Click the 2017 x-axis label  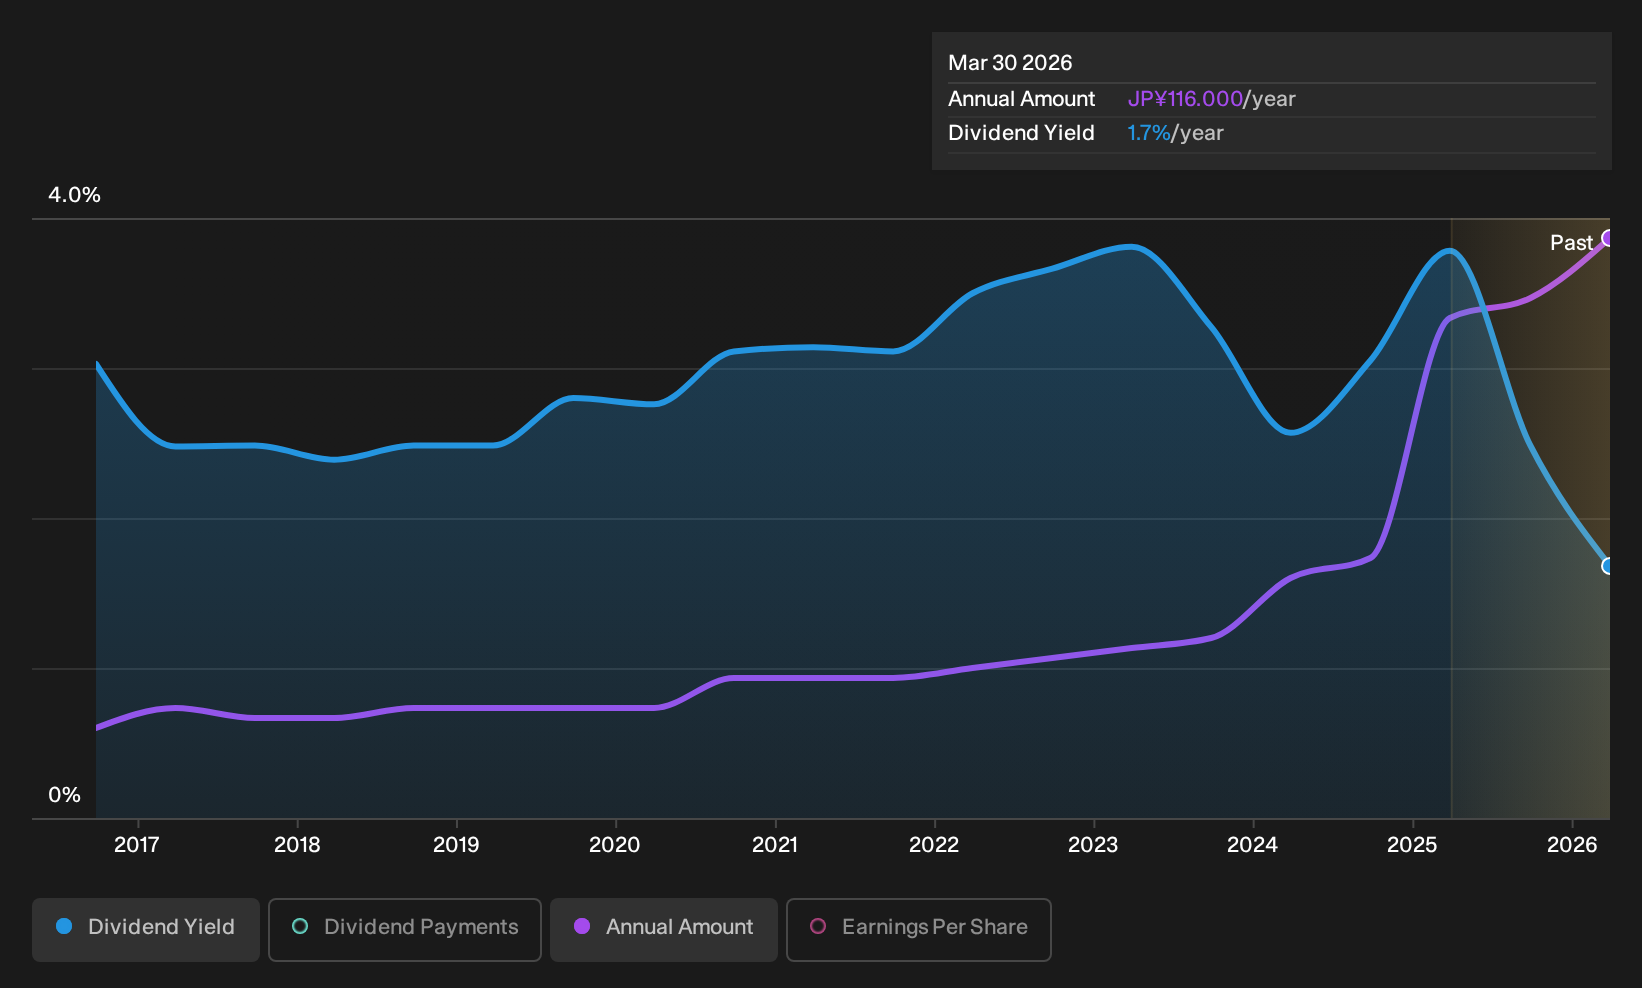pyautogui.click(x=137, y=845)
